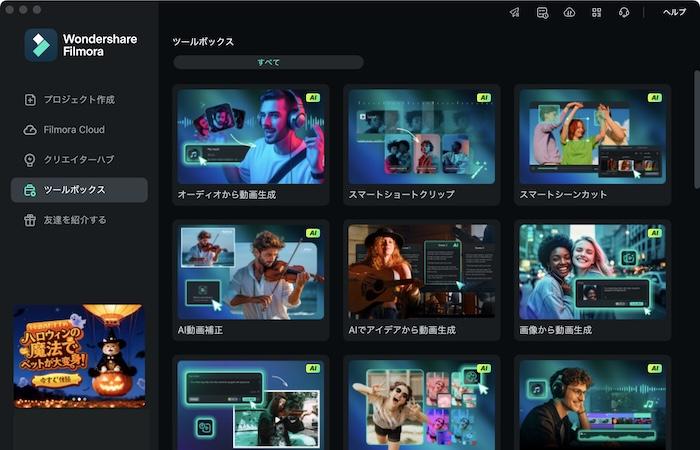Open 画像から動画生成 tool card
700x450 pixels.
coord(592,280)
